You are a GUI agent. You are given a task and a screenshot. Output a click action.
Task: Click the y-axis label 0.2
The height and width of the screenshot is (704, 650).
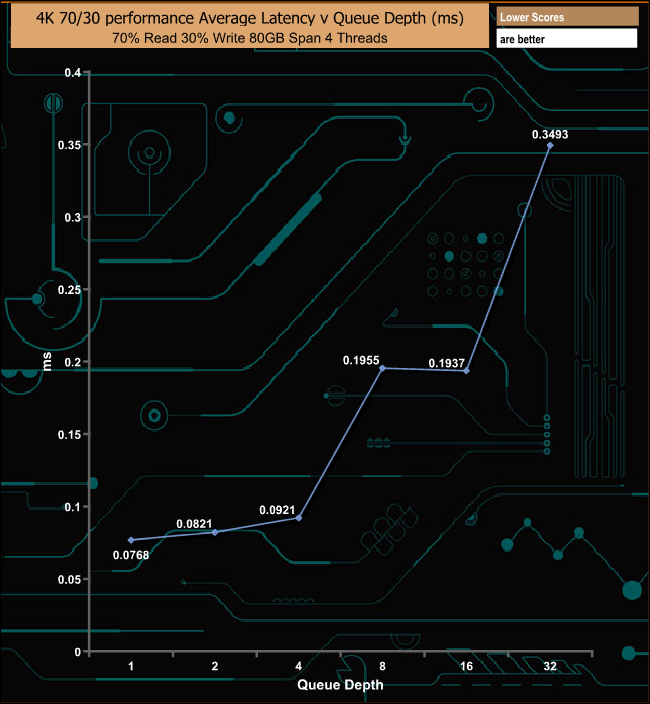(72, 362)
